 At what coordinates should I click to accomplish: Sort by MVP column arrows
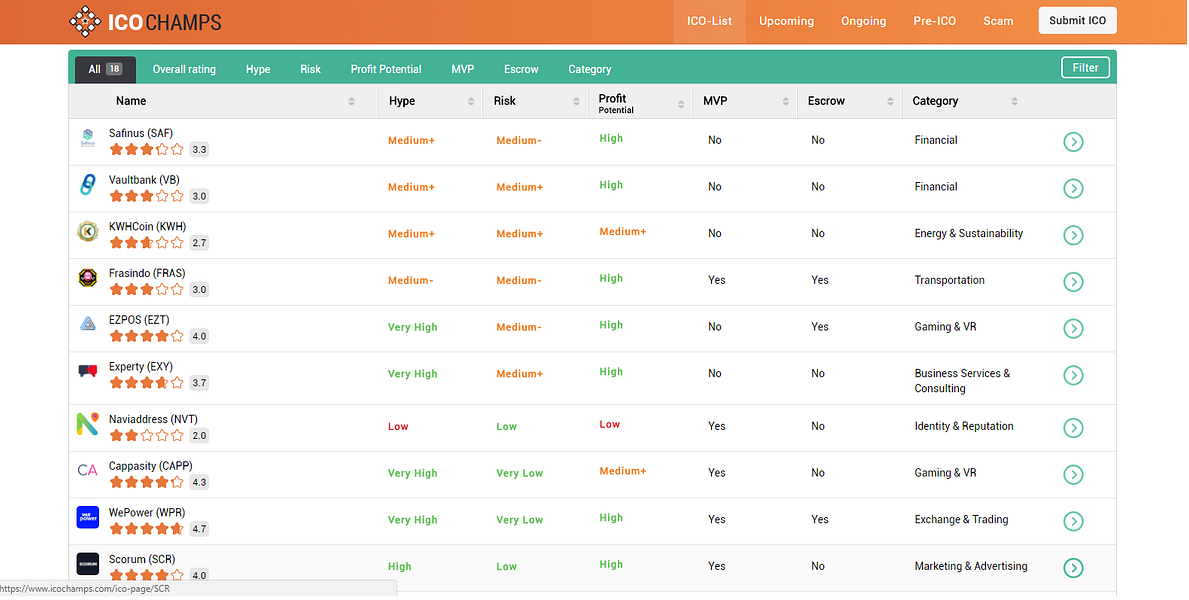(786, 102)
